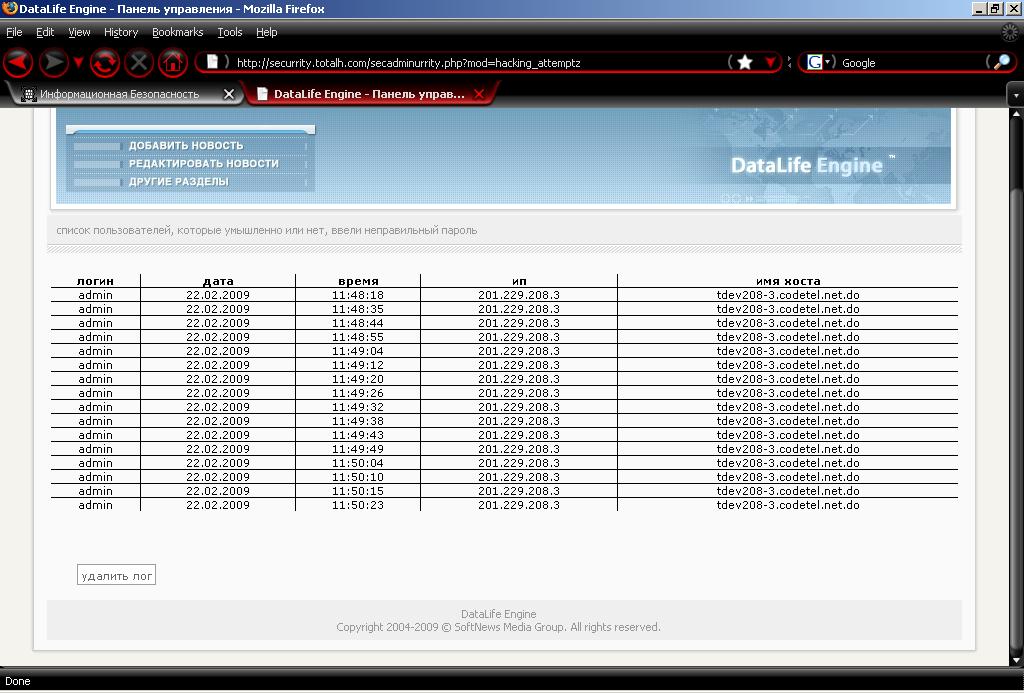Click the search magnifier icon

(x=1002, y=62)
